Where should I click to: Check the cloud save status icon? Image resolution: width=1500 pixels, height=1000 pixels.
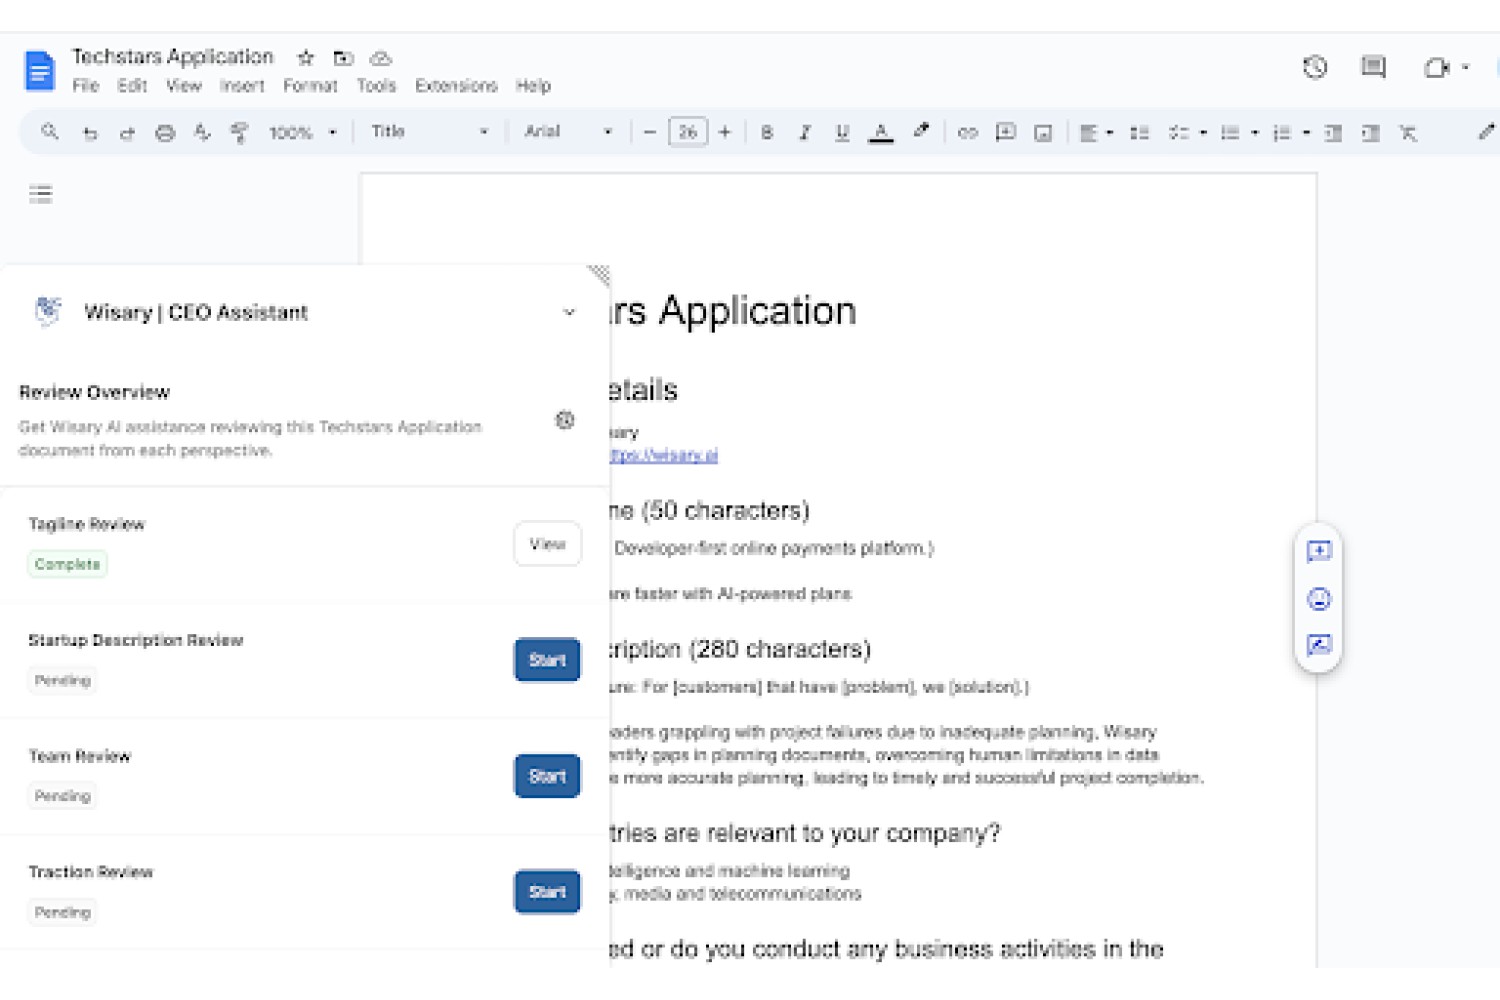pos(381,58)
